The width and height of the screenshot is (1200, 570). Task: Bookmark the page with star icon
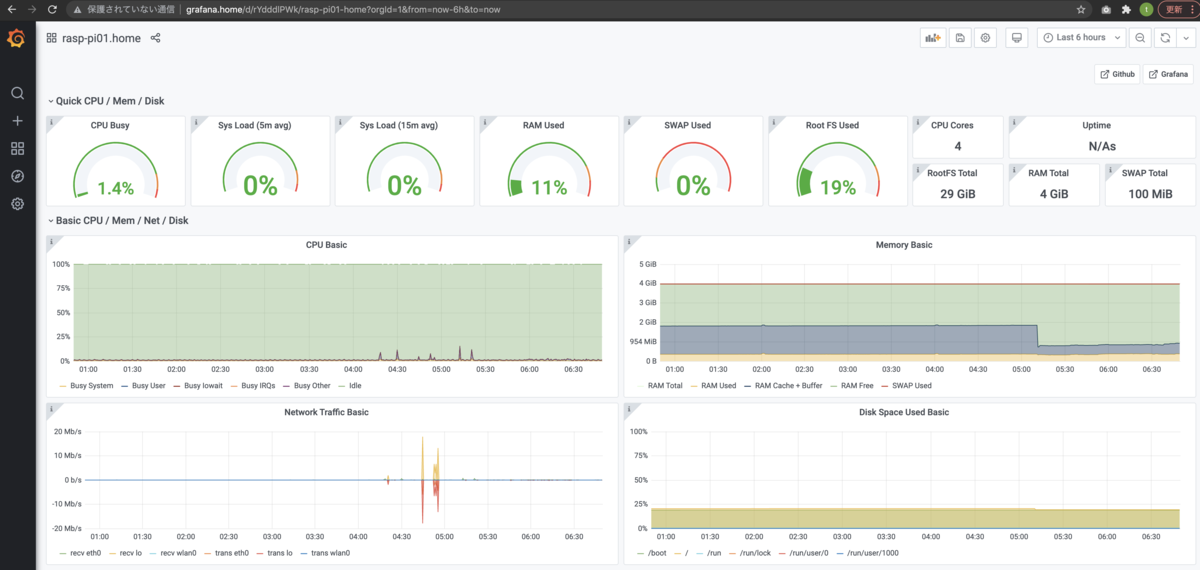1081,9
